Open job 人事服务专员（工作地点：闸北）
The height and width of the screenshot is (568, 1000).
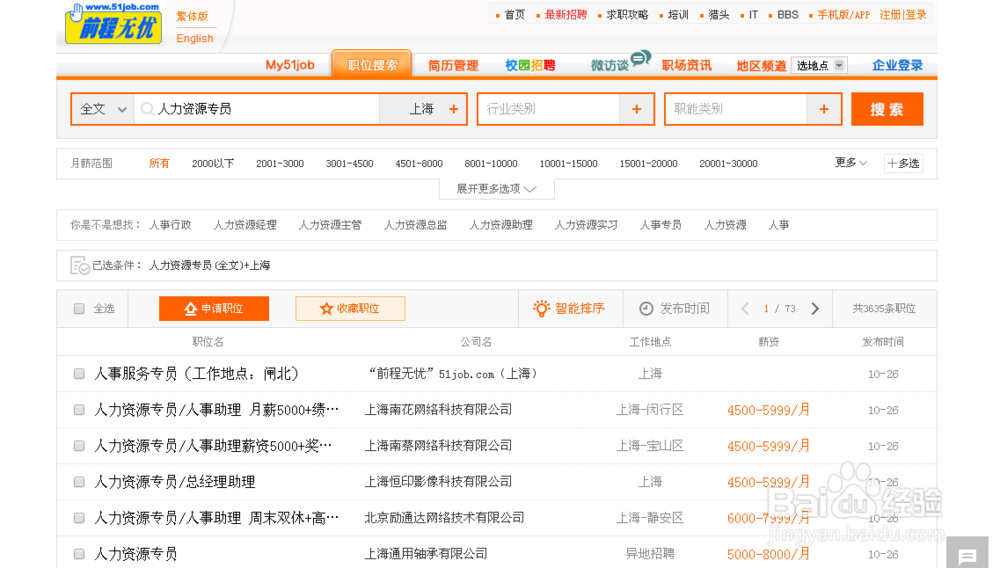point(196,374)
